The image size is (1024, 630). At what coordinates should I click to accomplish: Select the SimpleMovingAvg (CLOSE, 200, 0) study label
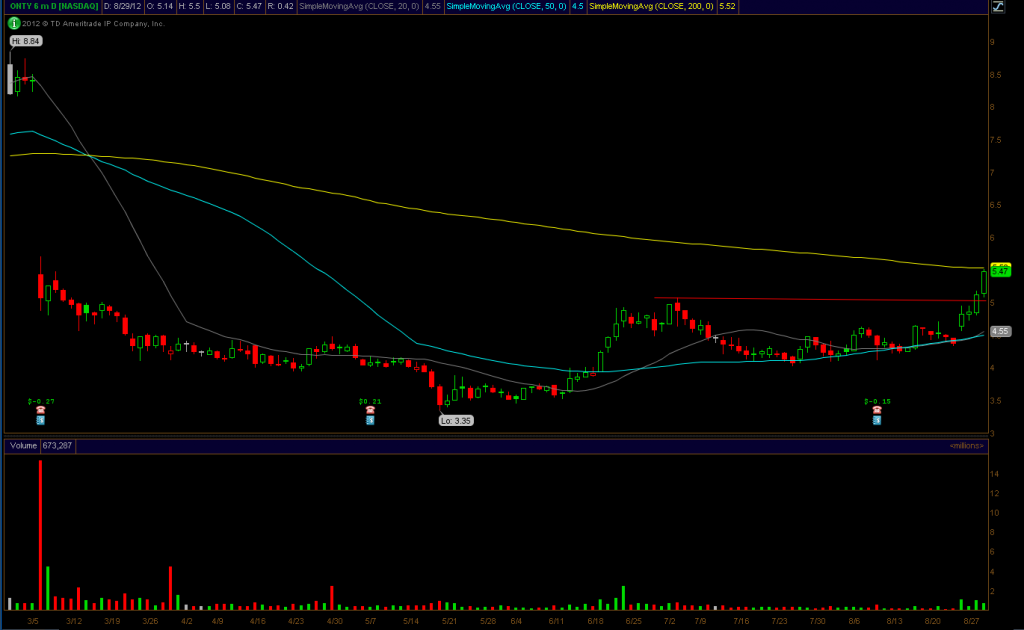651,6
